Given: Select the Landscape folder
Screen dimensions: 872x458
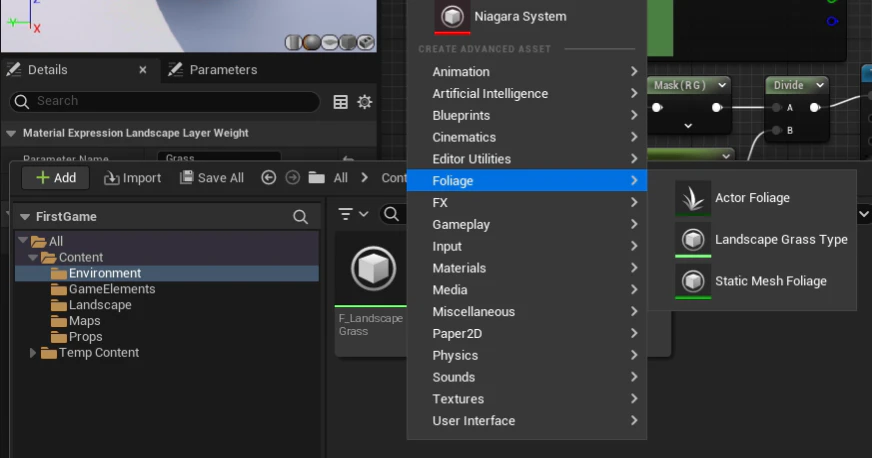Looking at the screenshot, I should click(167, 305).
